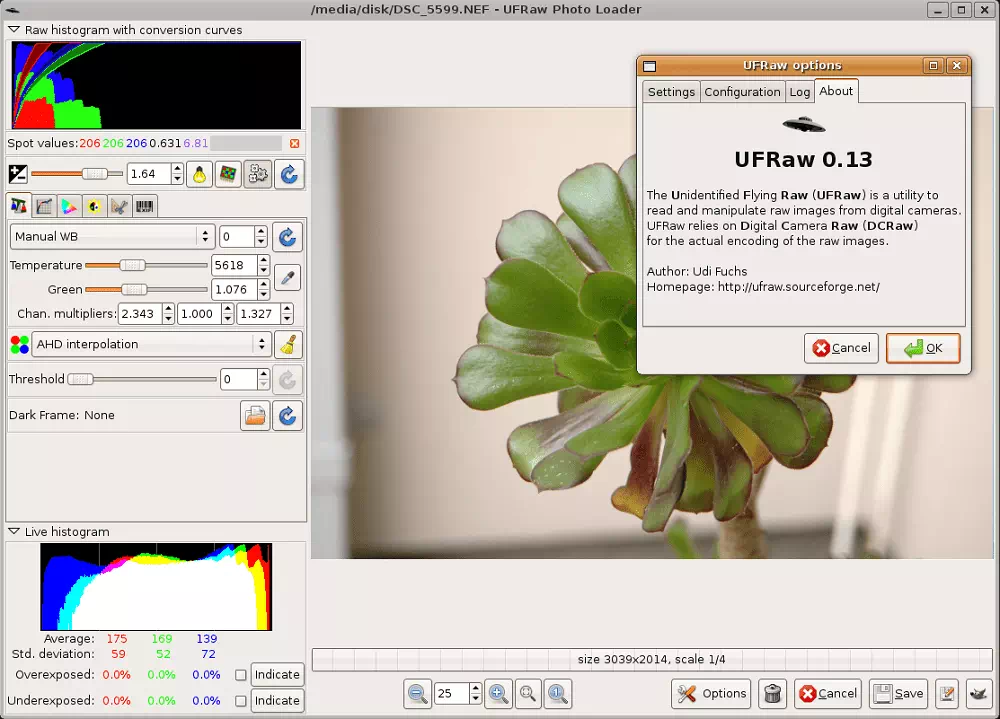Toggle the color smoothing broom button
Image resolution: width=1000 pixels, height=719 pixels.
tap(288, 345)
